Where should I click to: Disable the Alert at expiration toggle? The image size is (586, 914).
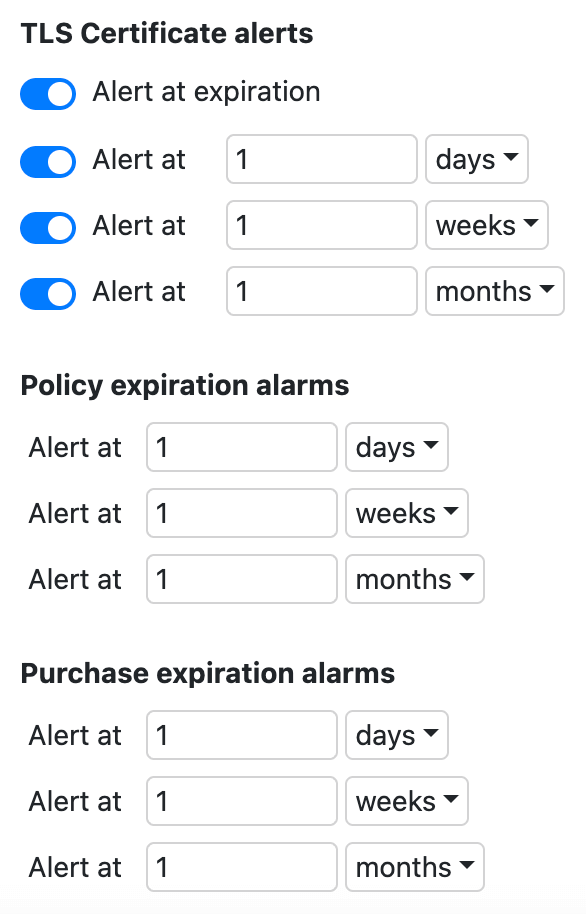(x=47, y=94)
